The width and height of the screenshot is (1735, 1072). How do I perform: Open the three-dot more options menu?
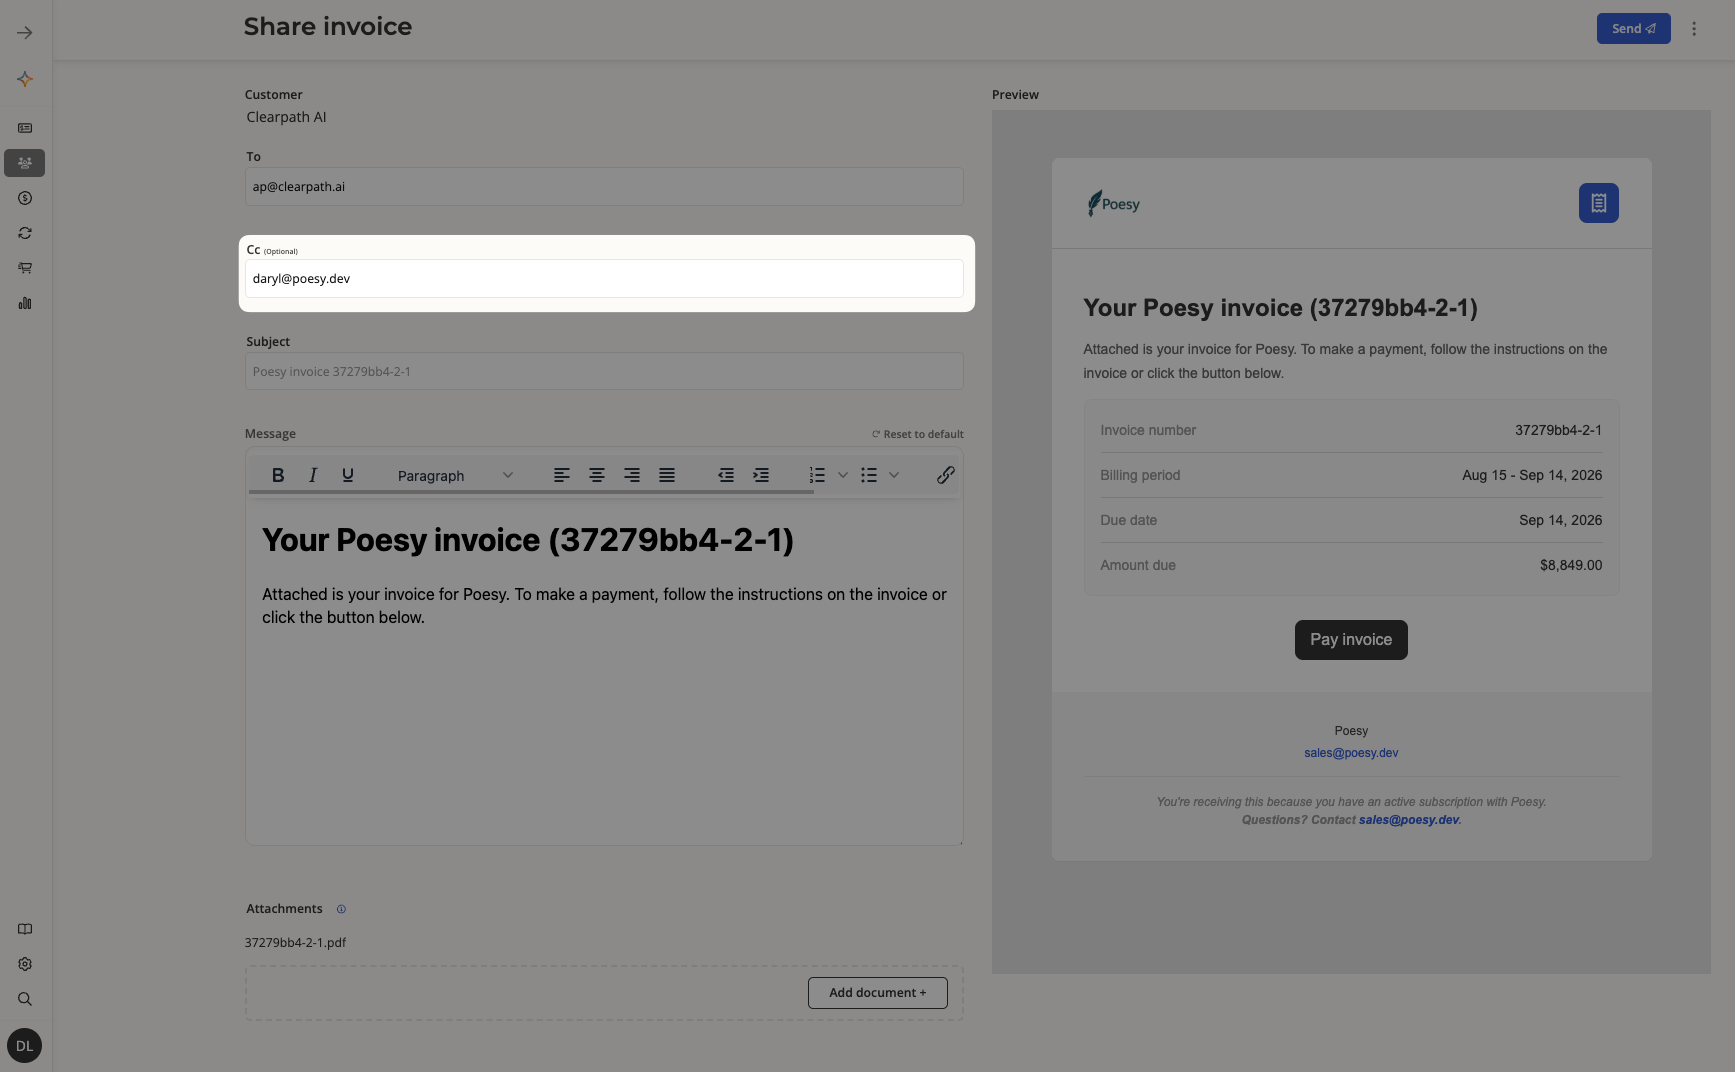pyautogui.click(x=1694, y=29)
